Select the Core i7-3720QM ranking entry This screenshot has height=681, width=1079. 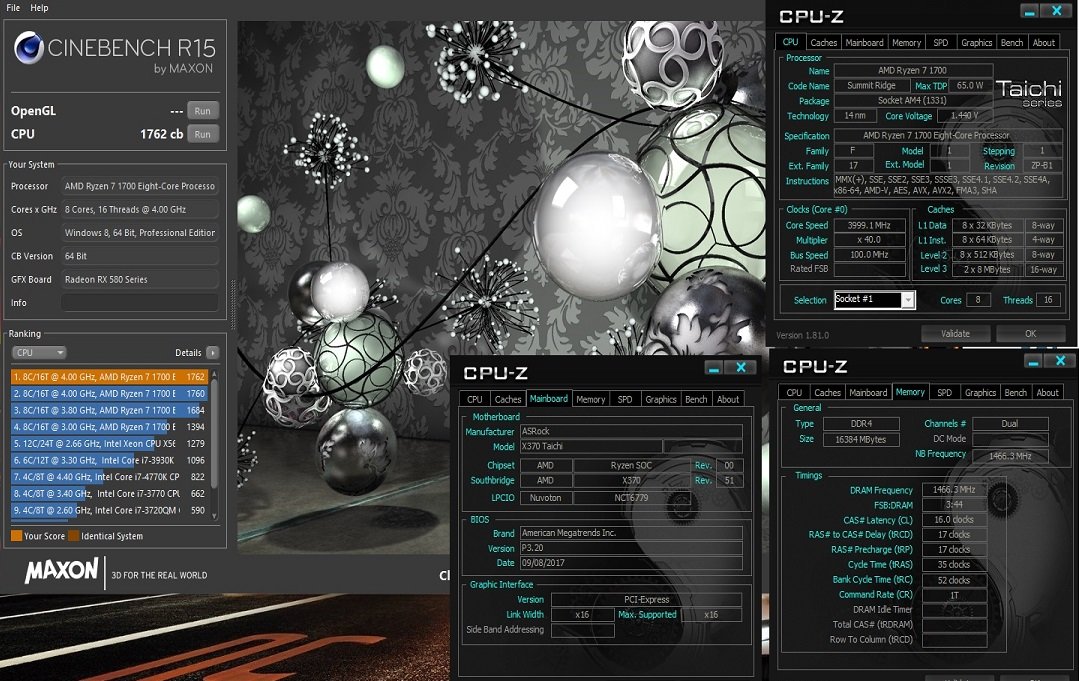pyautogui.click(x=109, y=510)
